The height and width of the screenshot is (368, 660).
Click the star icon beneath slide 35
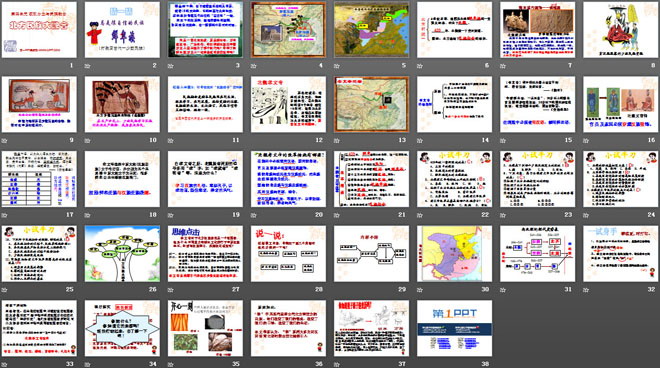point(170,364)
